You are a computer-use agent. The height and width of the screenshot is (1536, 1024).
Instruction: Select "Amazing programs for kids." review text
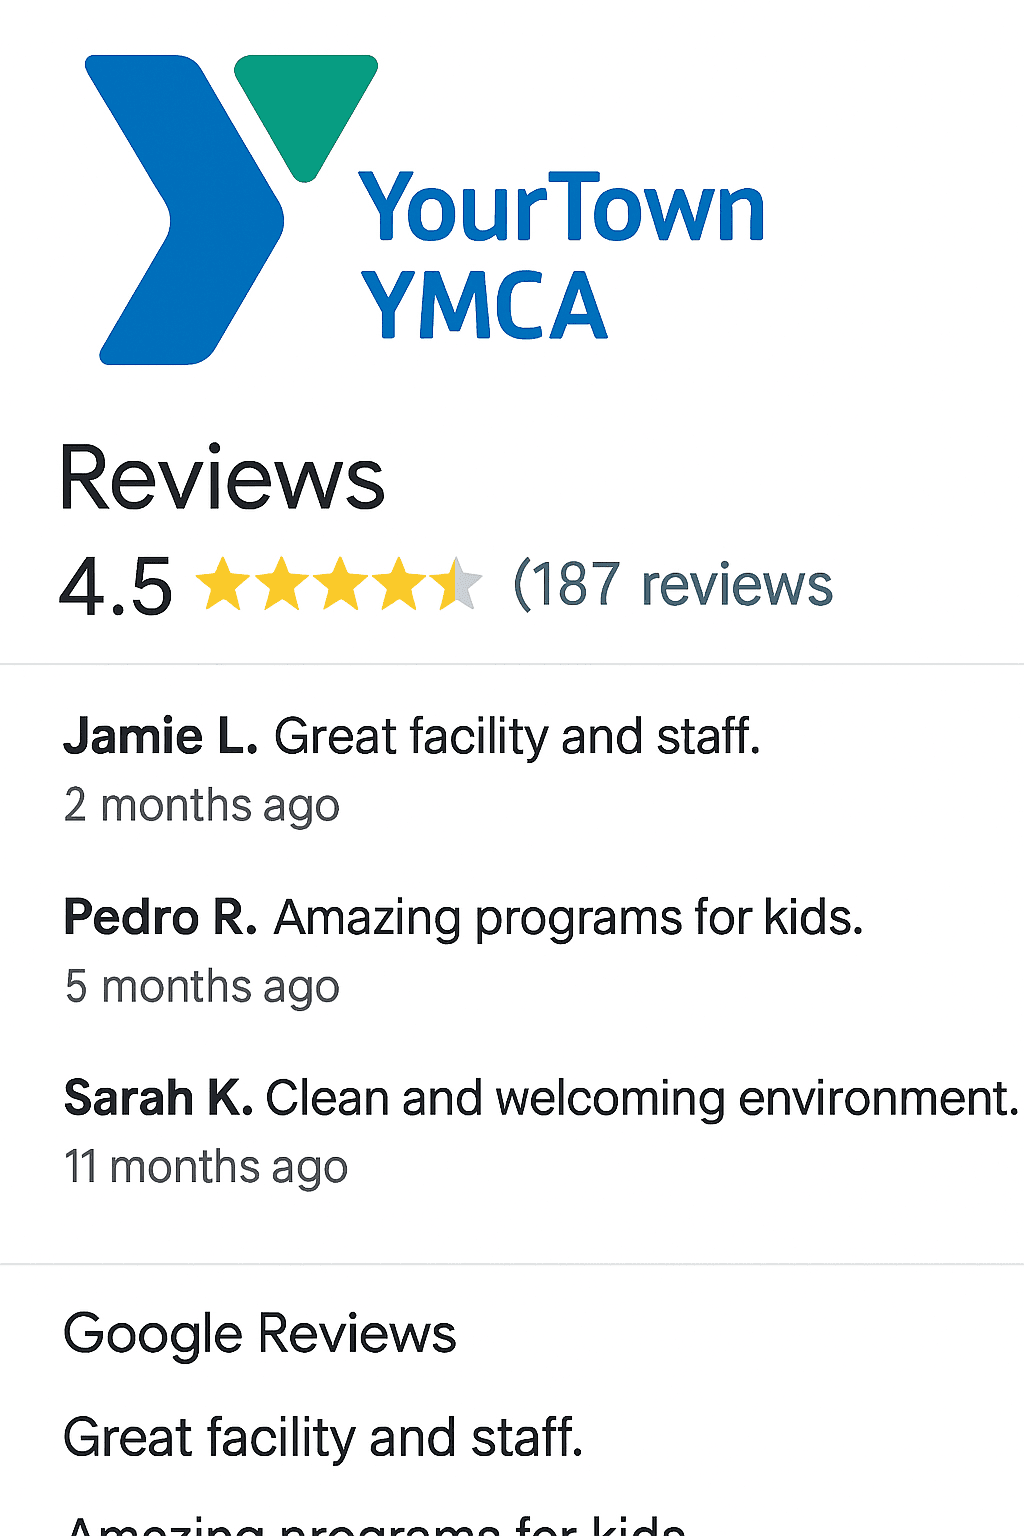(568, 917)
